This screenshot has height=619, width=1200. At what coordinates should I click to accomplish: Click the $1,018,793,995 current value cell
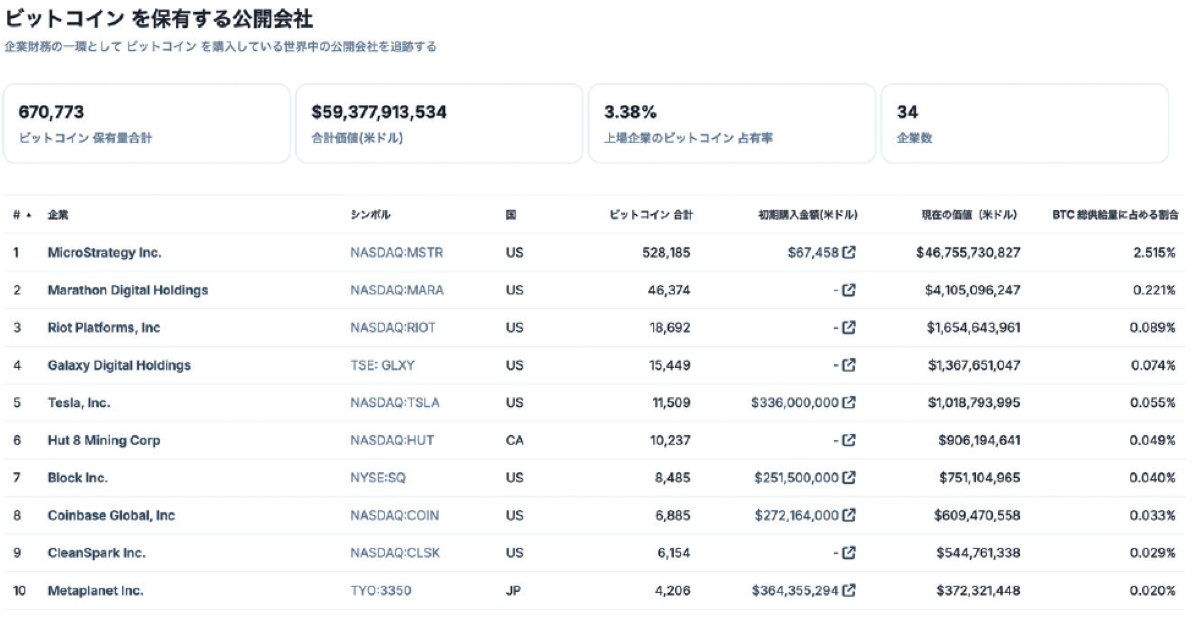[974, 403]
